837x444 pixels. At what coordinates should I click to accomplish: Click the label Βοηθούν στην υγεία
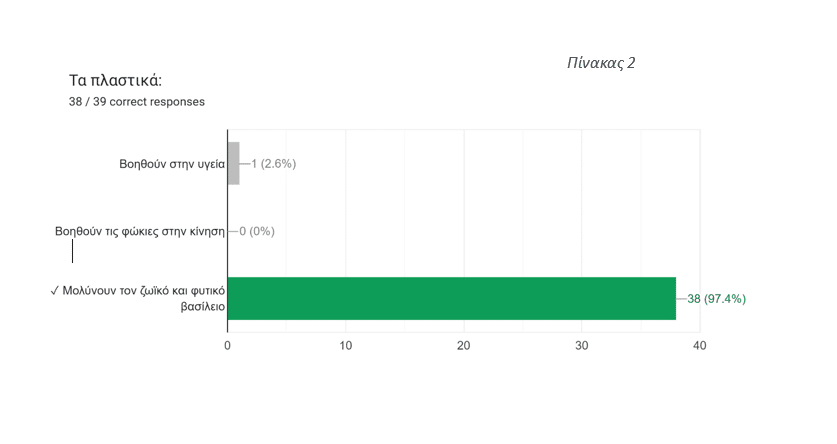click(x=172, y=164)
